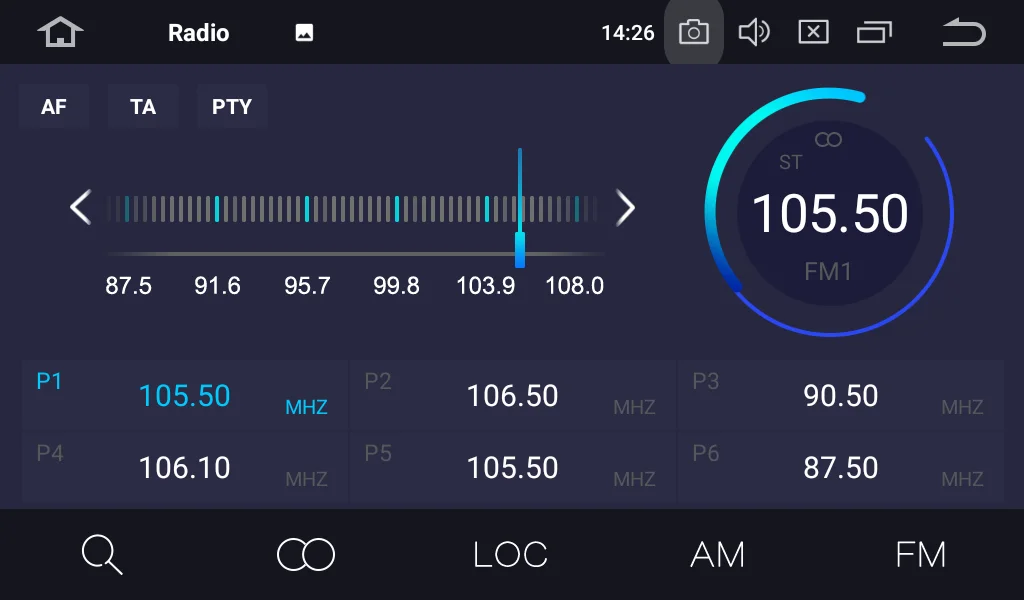
Task: Open the recent apps windows icon
Action: click(x=874, y=32)
